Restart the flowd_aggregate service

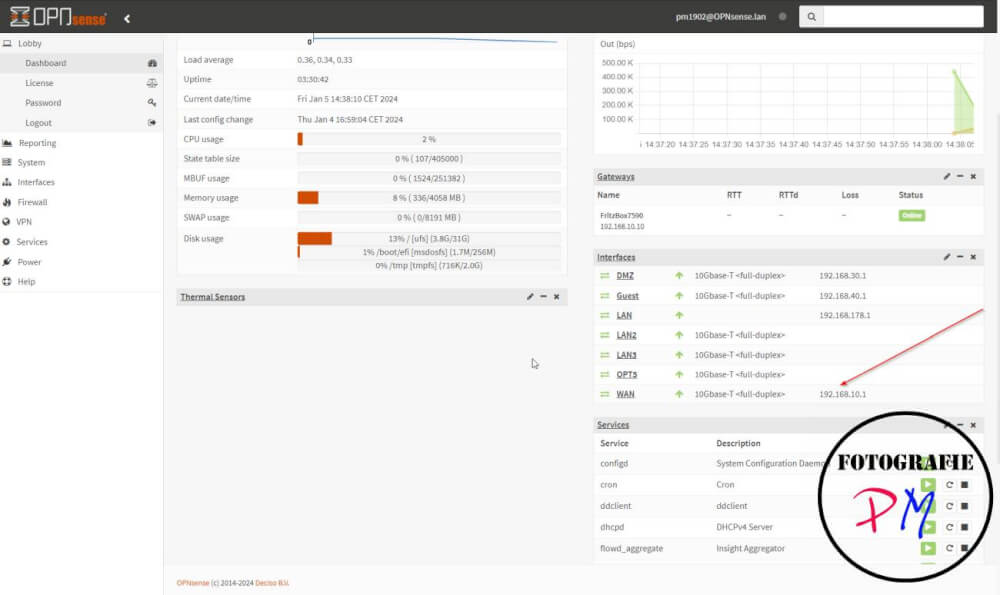(x=950, y=548)
